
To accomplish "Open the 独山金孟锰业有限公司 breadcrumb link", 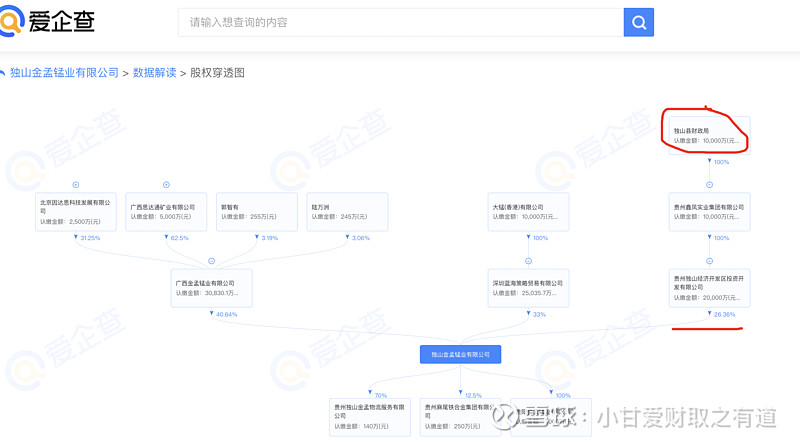I will [64, 73].
